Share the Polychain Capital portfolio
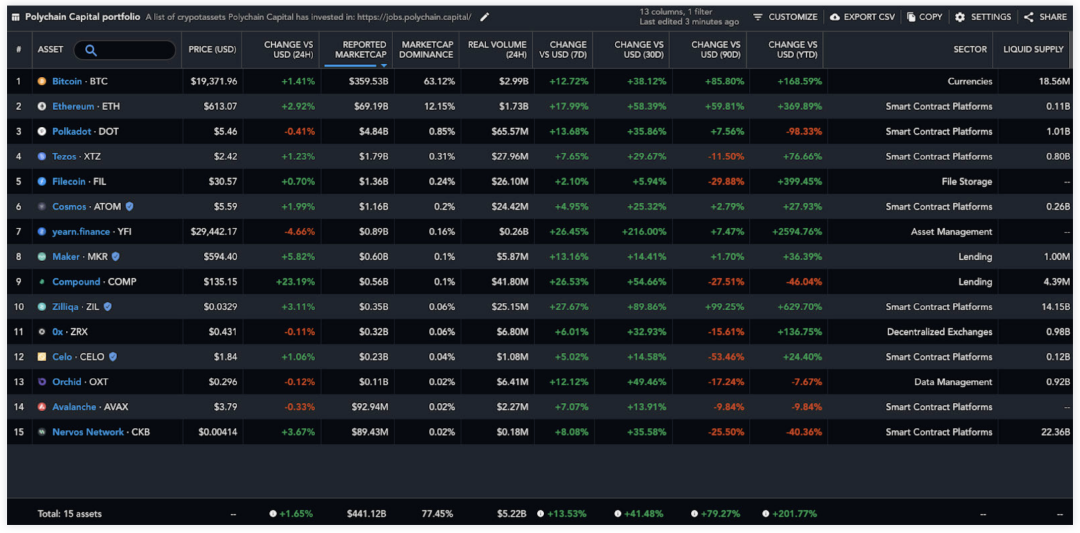The image size is (1080, 533). [1045, 17]
